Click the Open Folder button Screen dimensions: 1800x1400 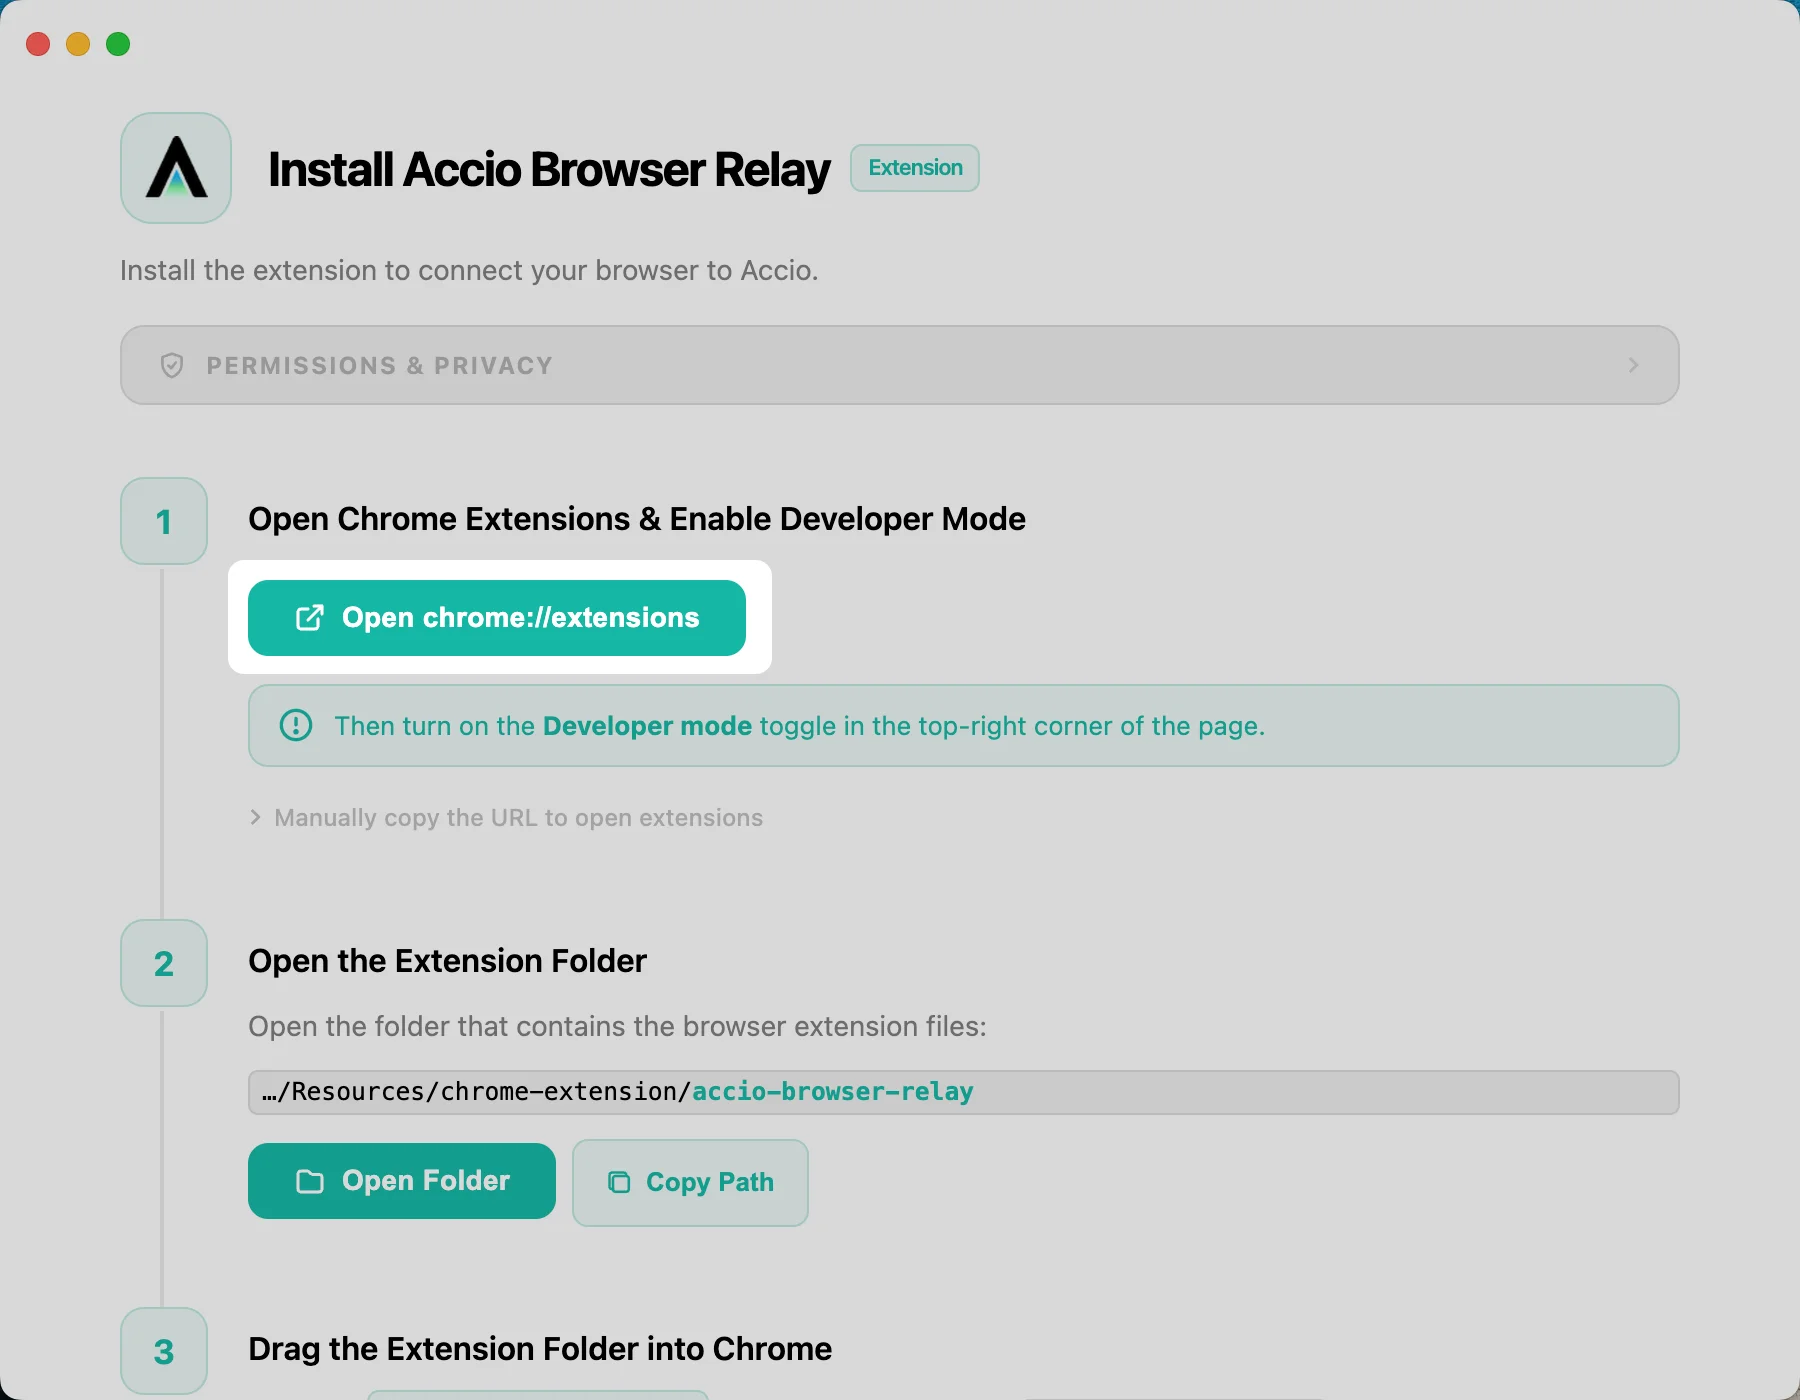pos(402,1181)
